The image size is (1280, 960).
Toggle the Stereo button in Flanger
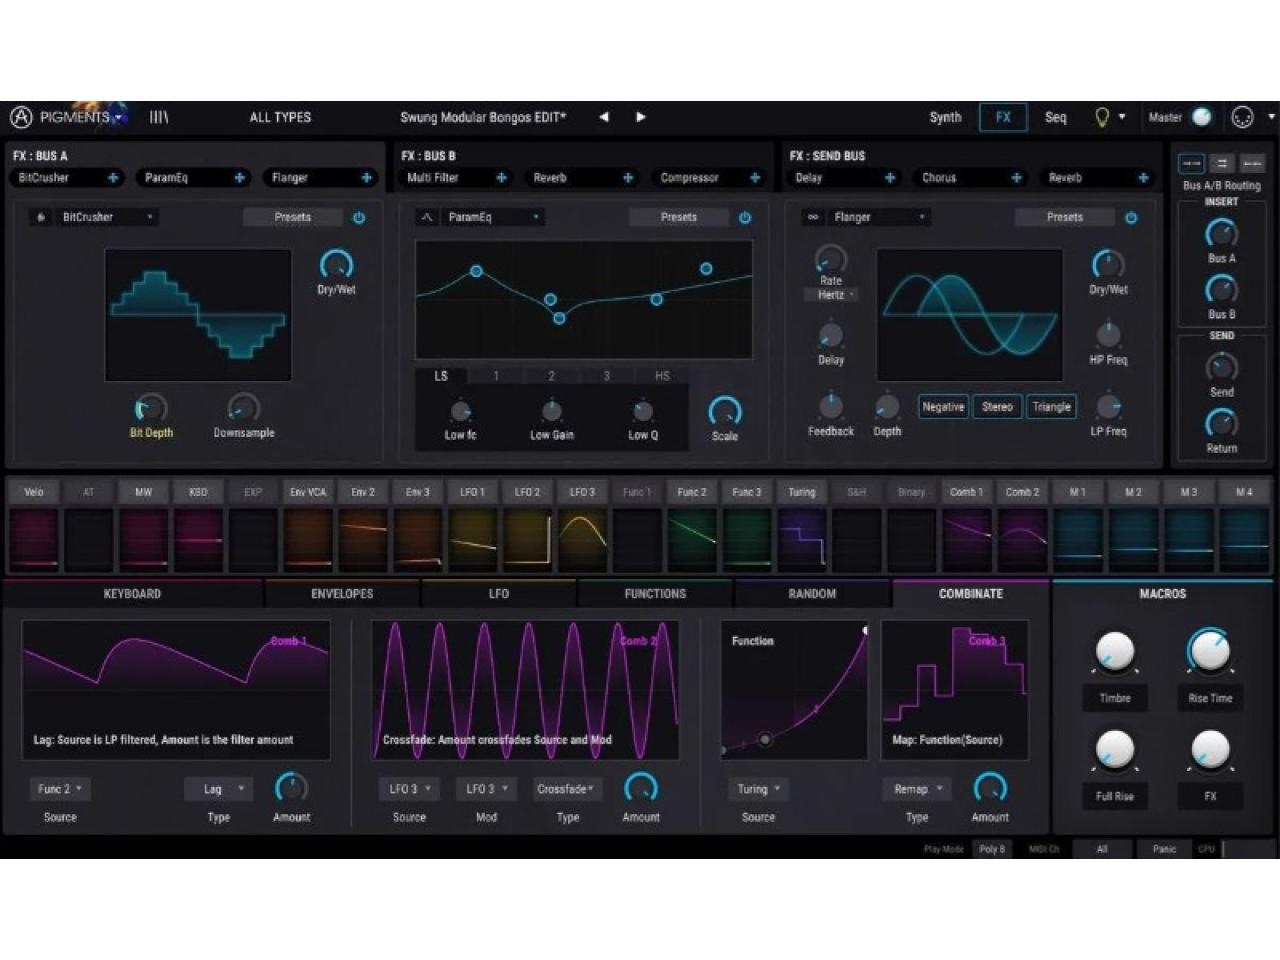[997, 407]
